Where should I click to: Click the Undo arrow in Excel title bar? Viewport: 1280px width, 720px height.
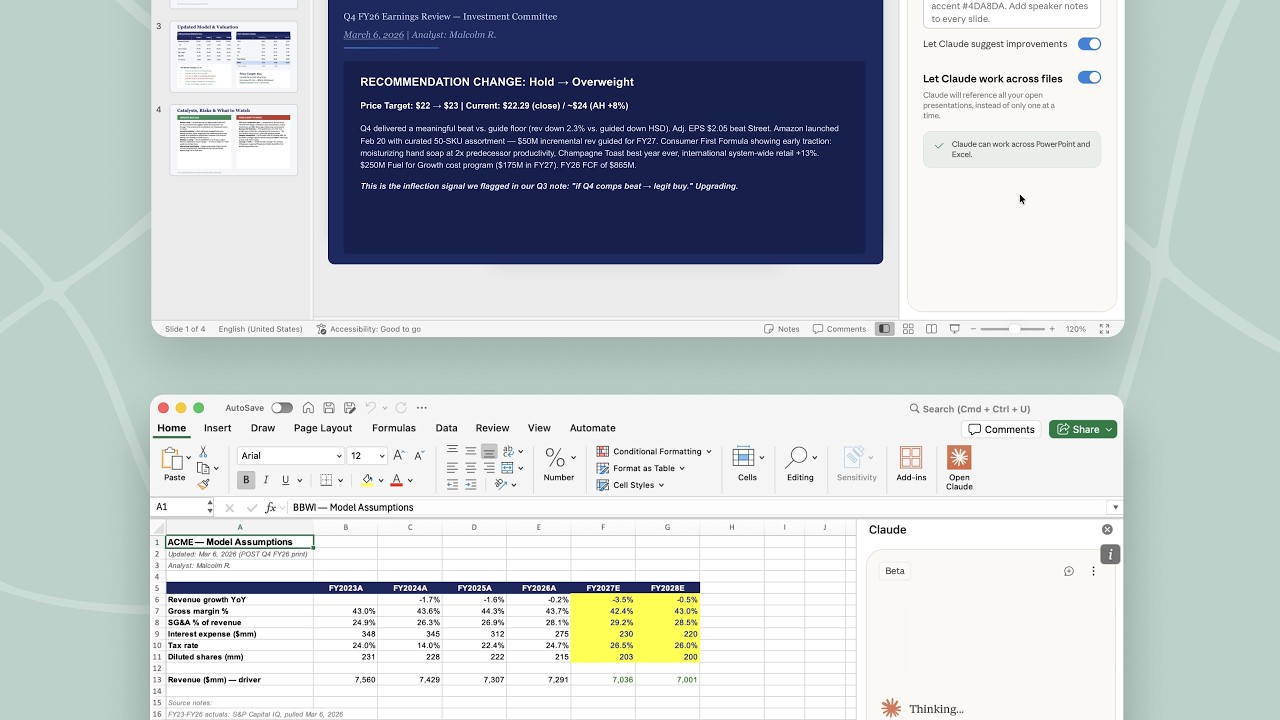(x=370, y=408)
